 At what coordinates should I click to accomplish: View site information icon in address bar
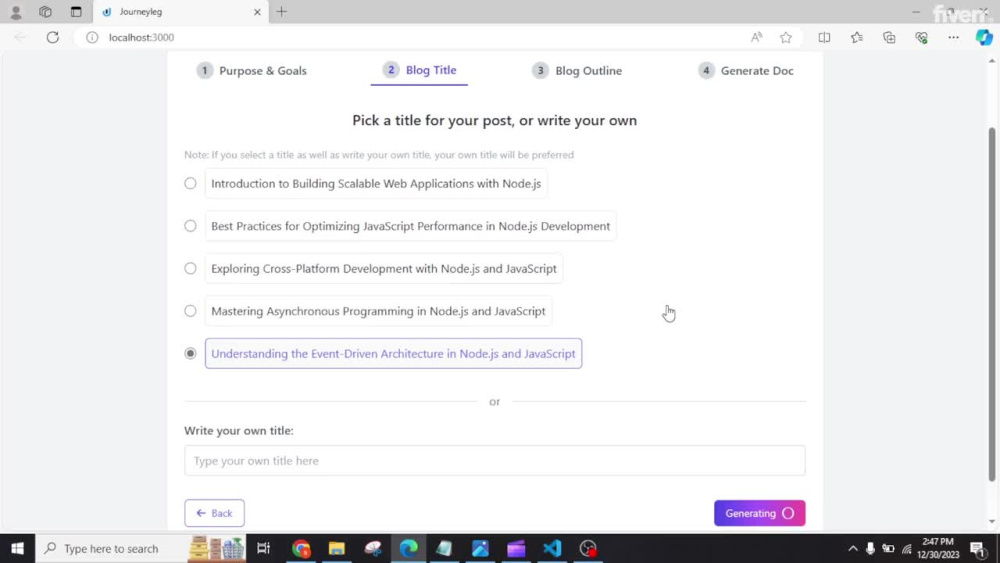click(92, 38)
